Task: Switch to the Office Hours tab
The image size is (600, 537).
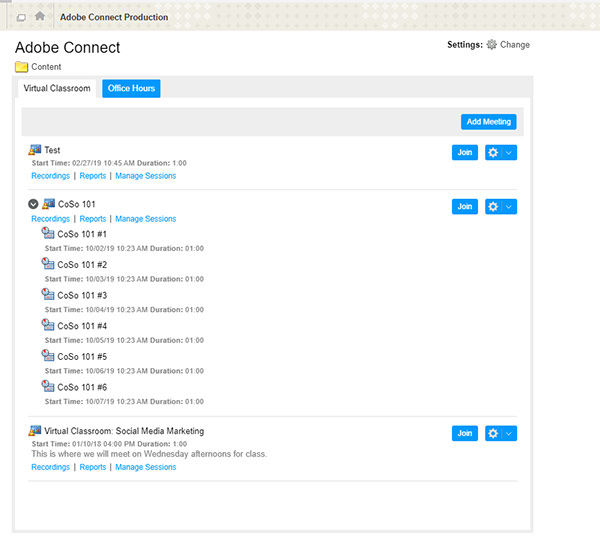Action: [131, 88]
